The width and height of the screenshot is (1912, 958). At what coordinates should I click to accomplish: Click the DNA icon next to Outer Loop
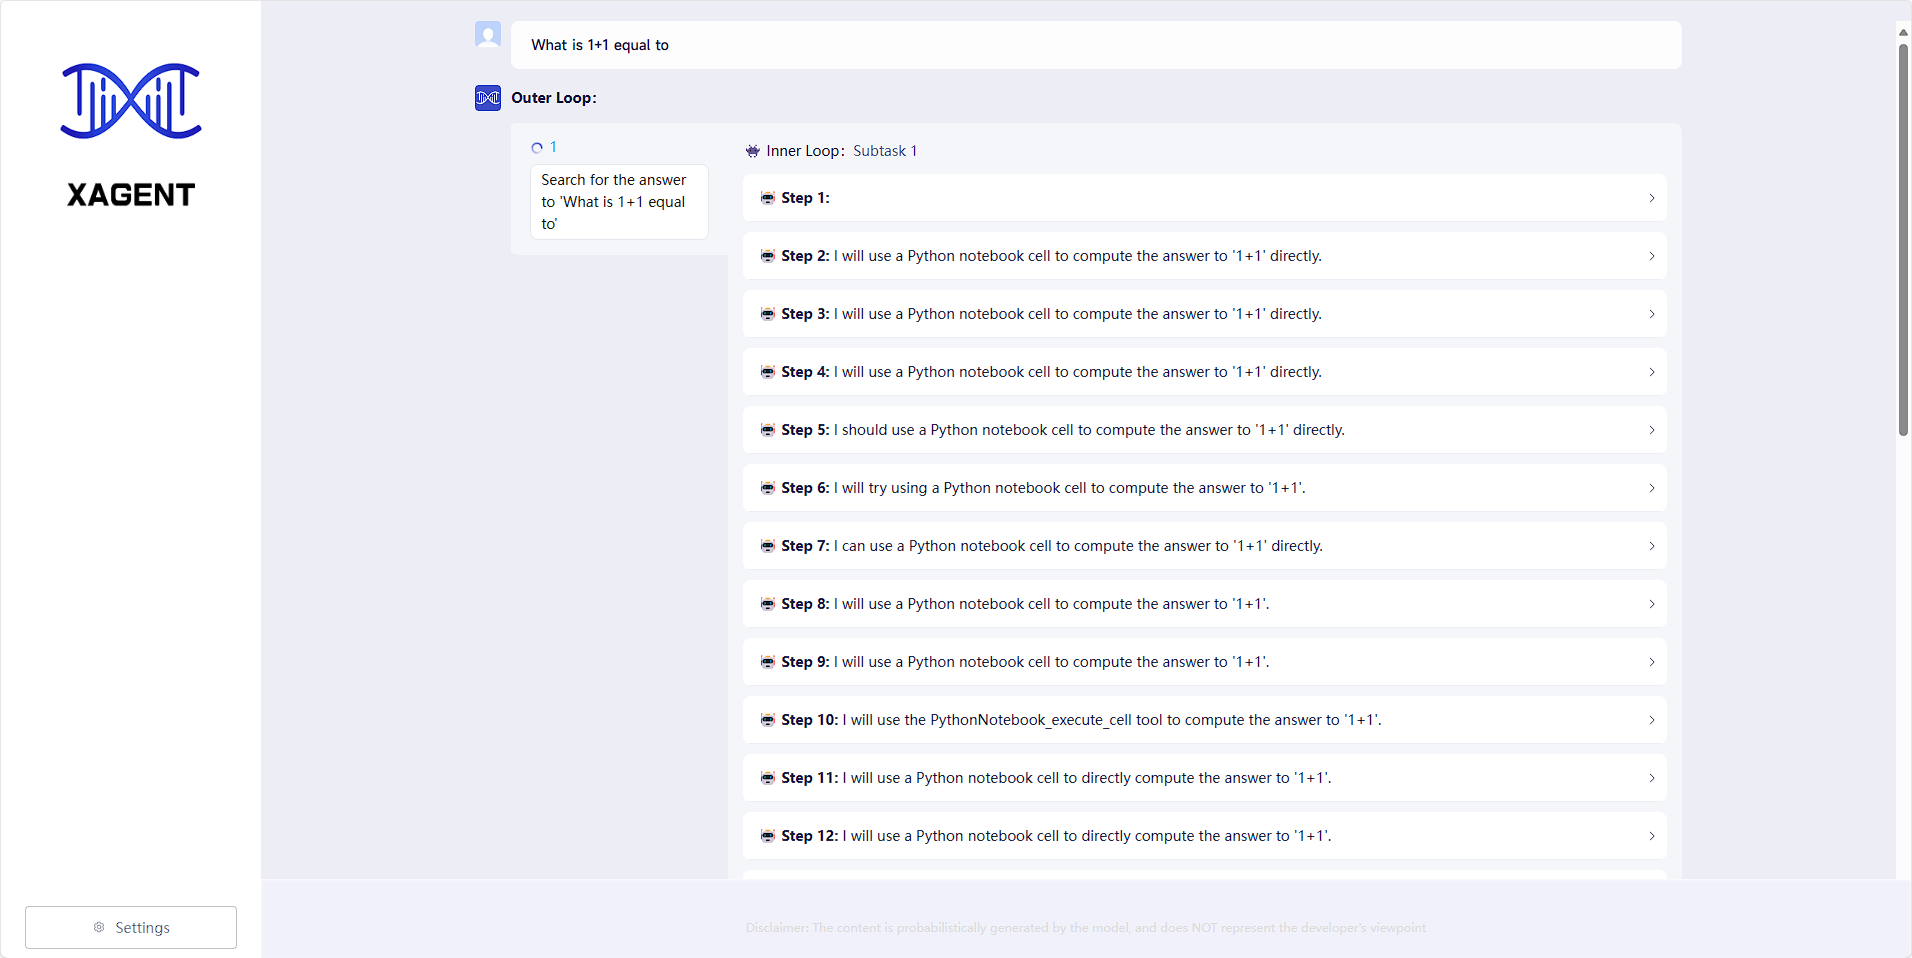click(487, 97)
